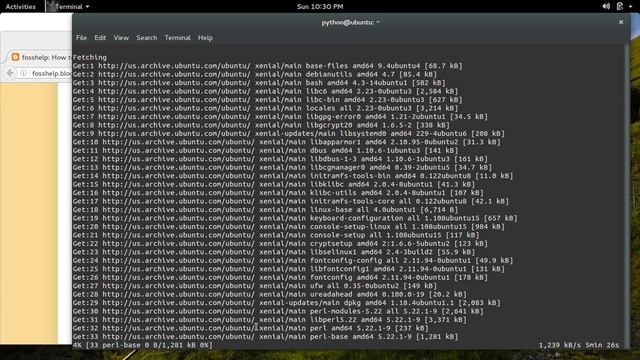Open the Activities overview

pos(20,7)
